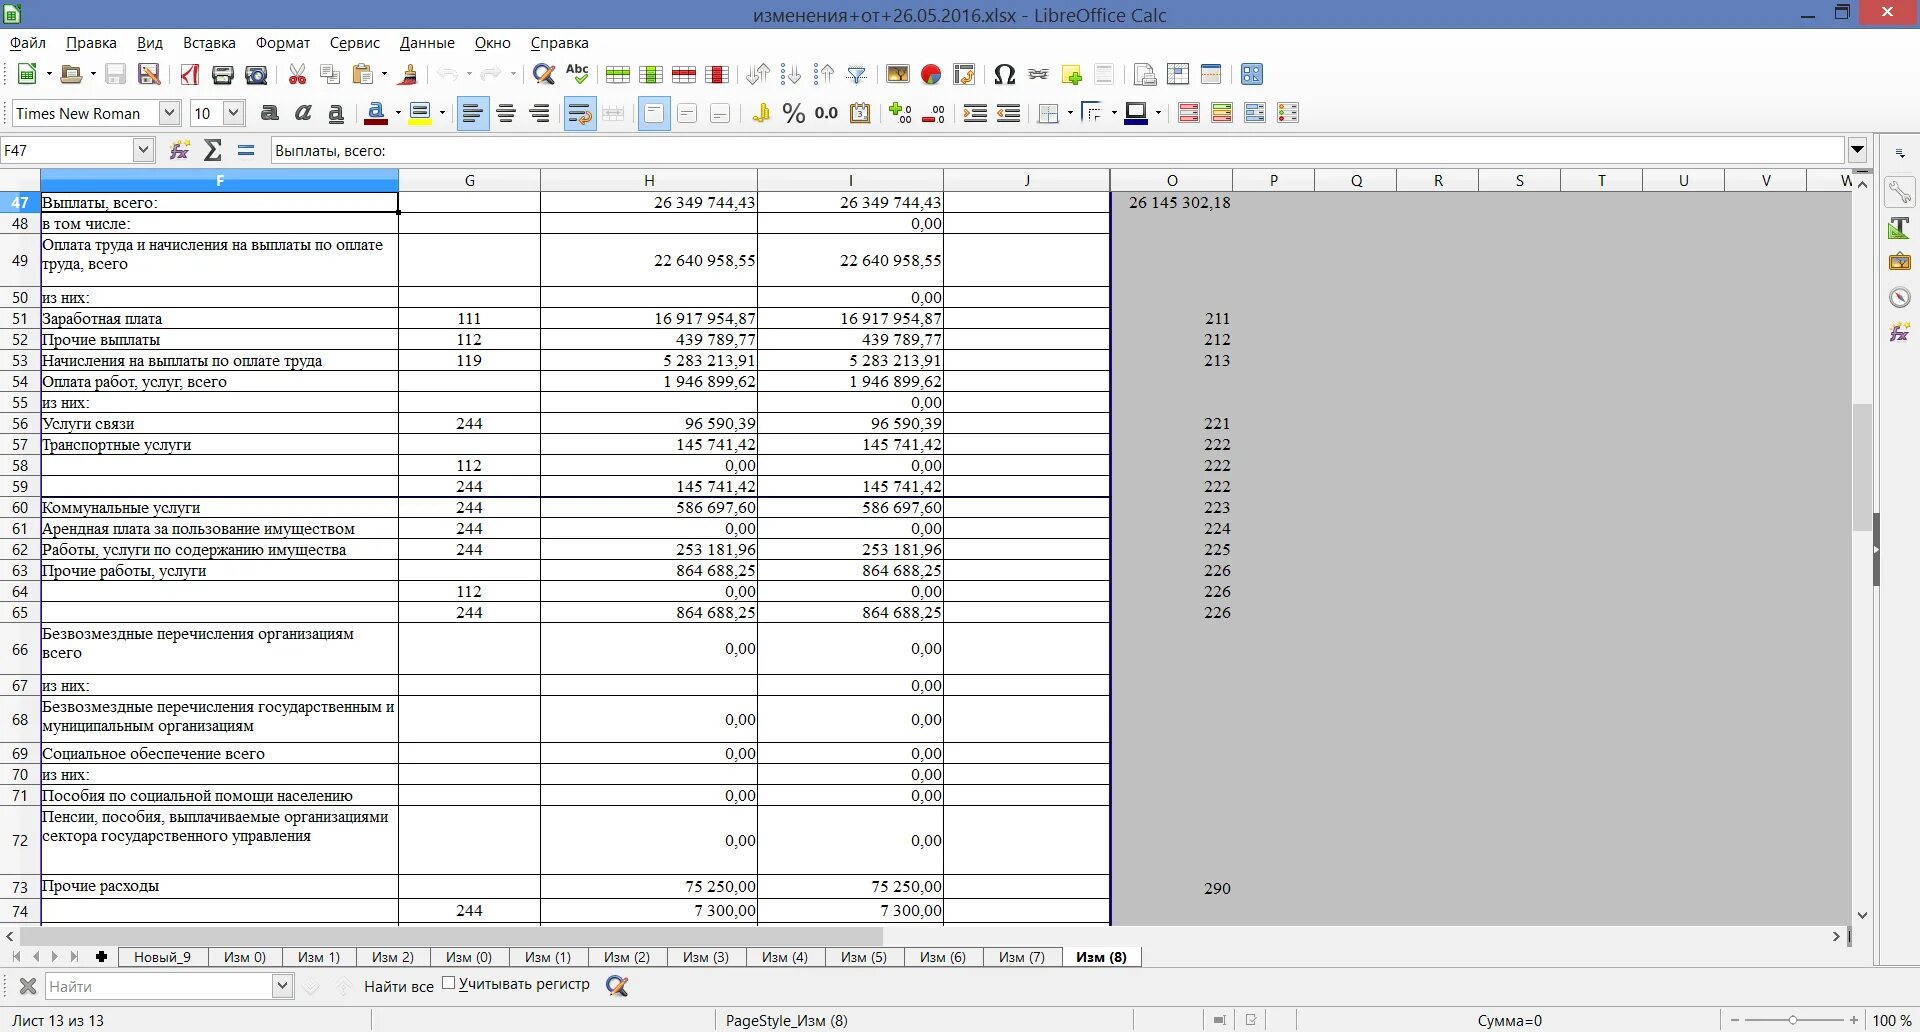Screen dimensions: 1920x1032
Task: Open Function Wizard fx icon
Action: pyautogui.click(x=180, y=150)
